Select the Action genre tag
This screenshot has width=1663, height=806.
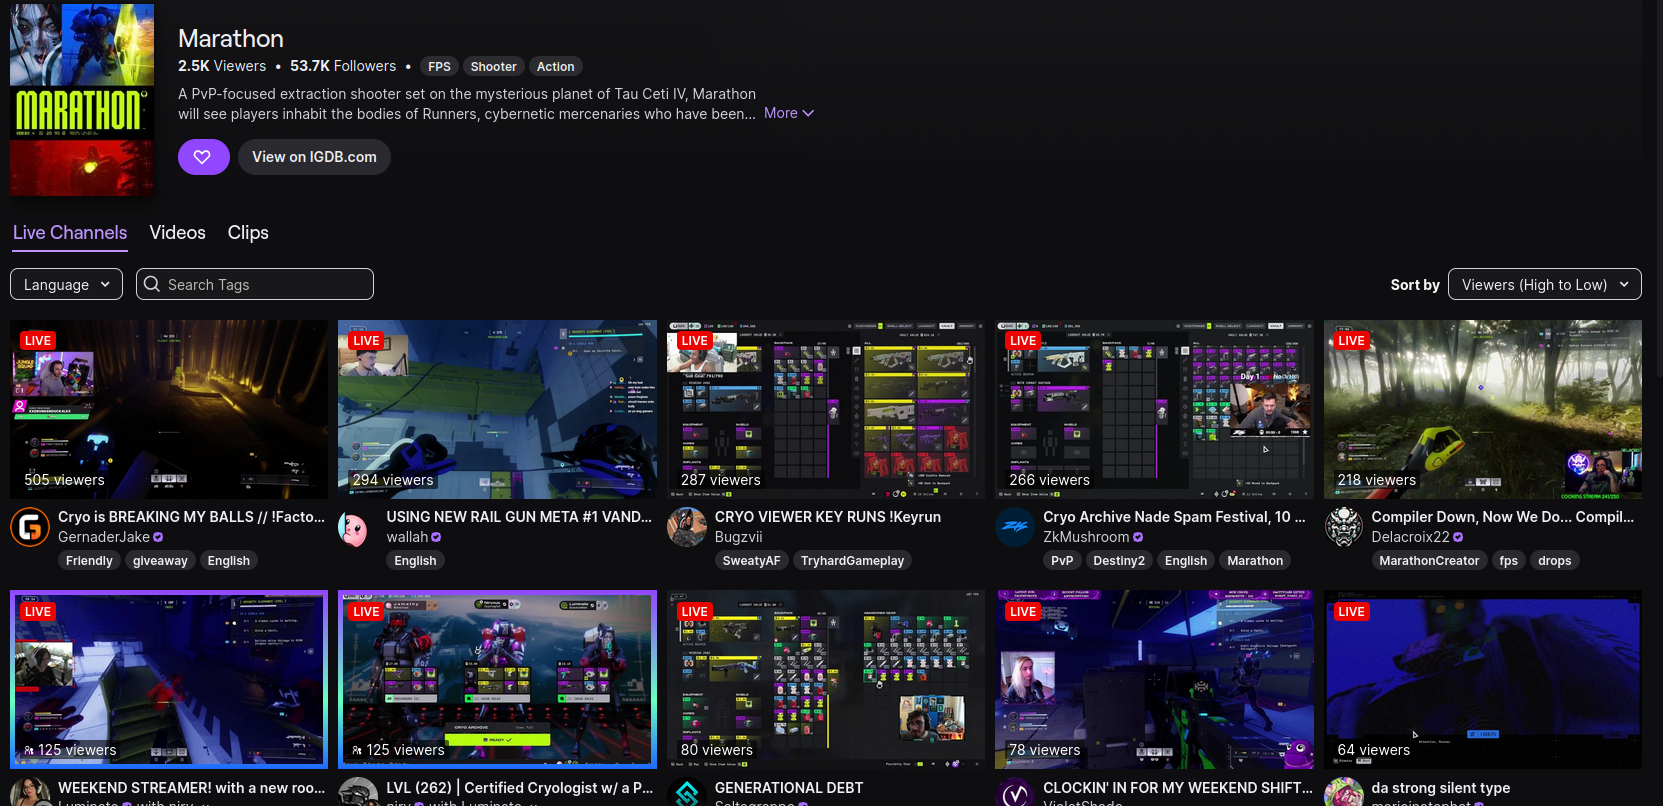point(556,67)
